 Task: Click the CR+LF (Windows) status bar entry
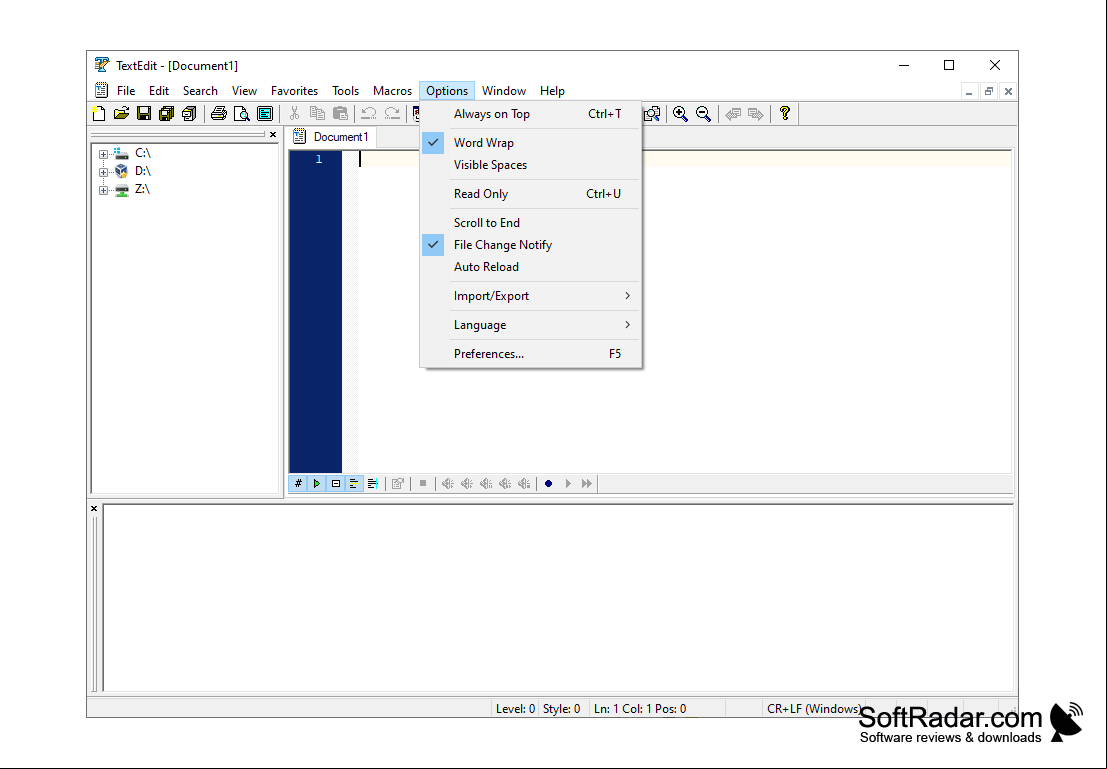tap(813, 708)
